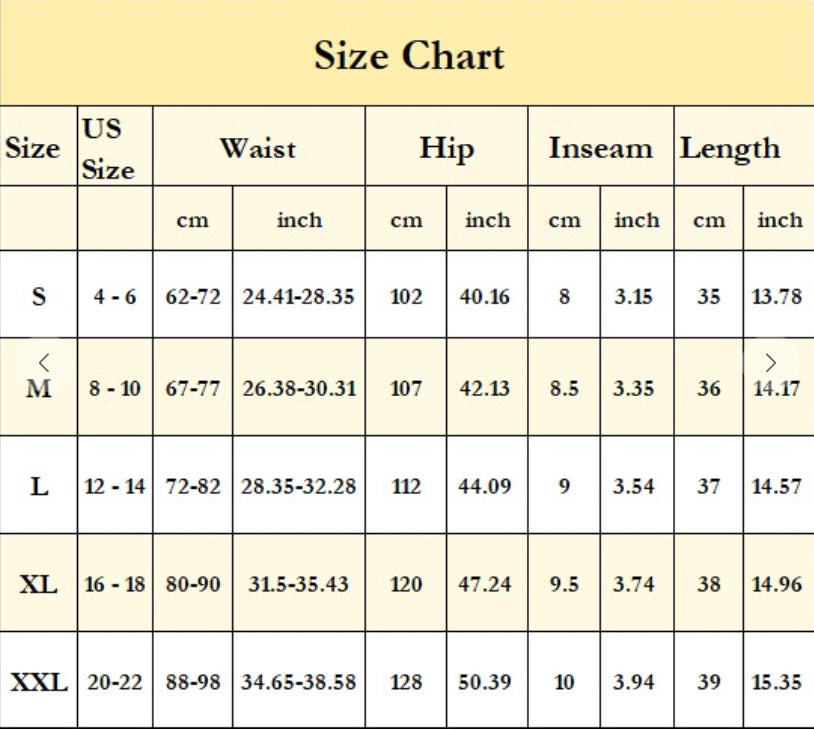Select the S size row label

point(39,296)
